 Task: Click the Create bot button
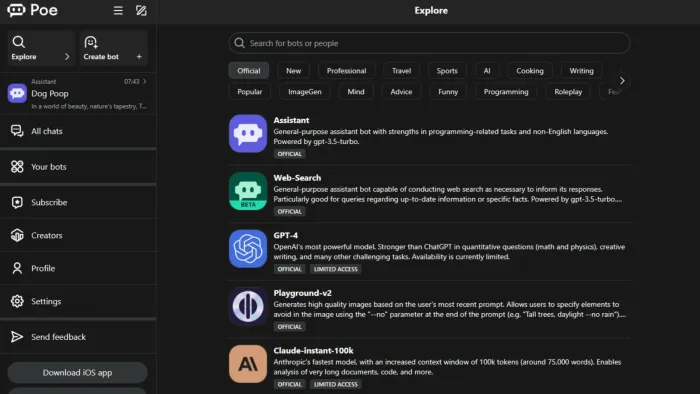point(113,48)
